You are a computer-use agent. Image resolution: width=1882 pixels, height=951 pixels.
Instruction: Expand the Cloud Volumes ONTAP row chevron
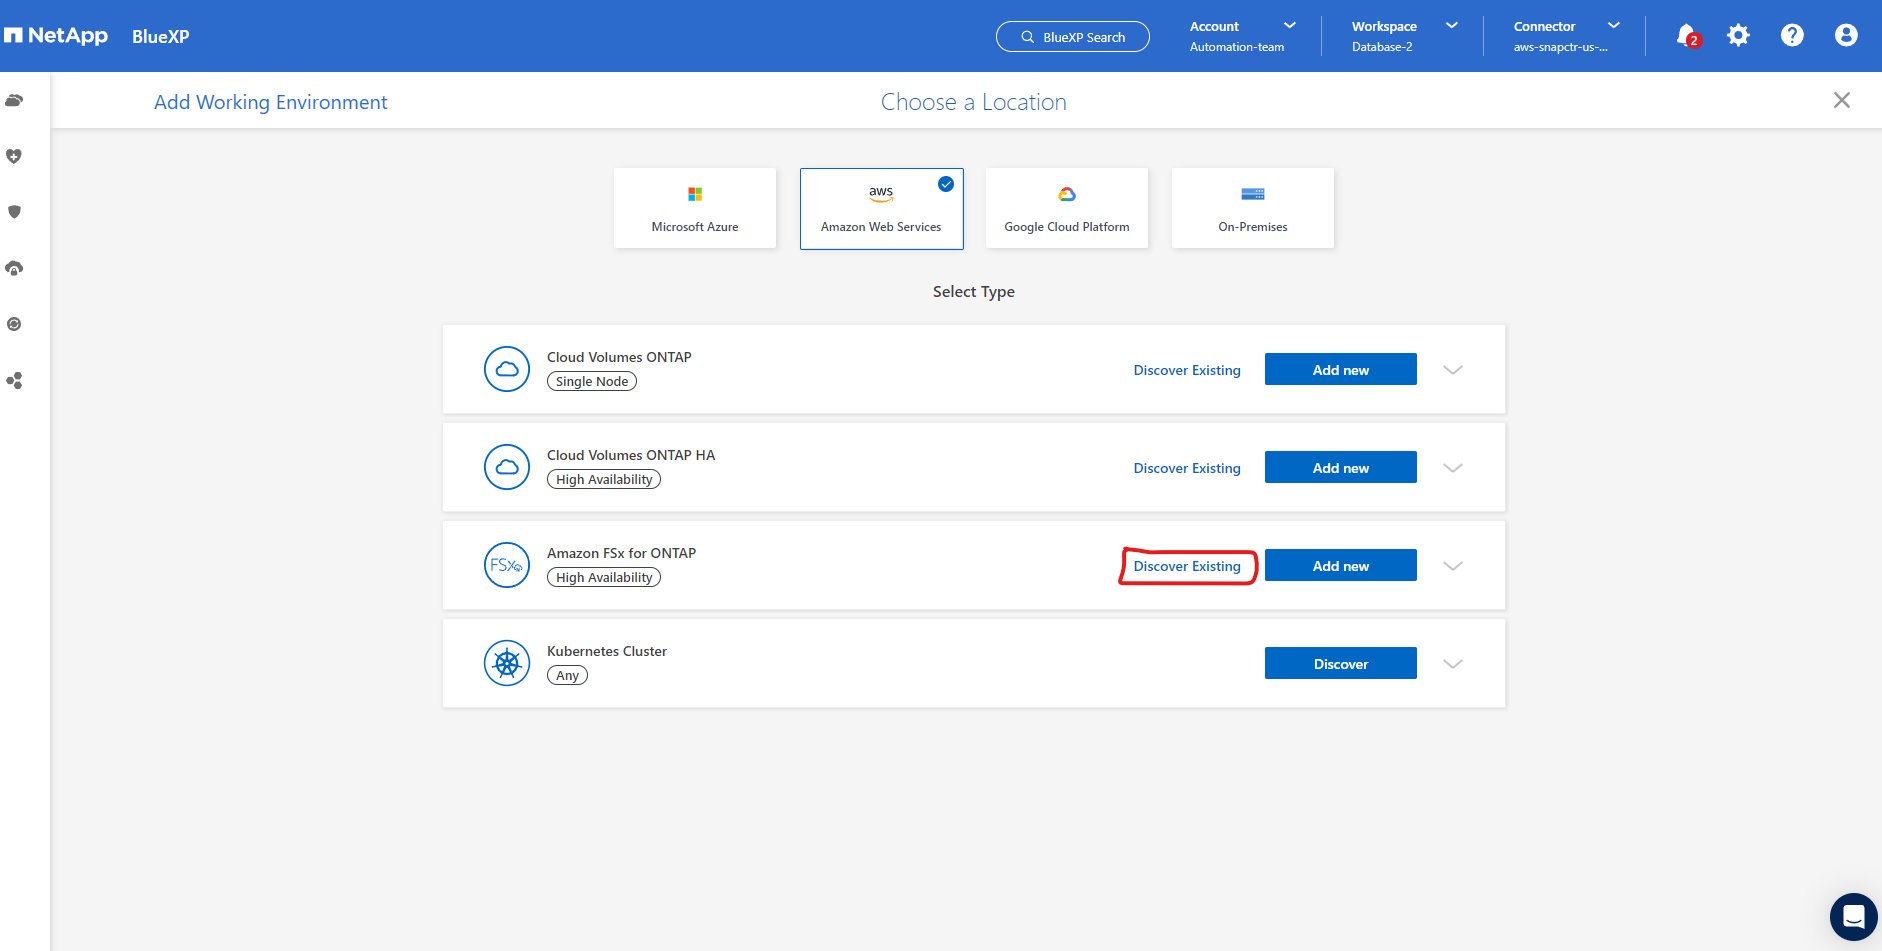click(1453, 370)
